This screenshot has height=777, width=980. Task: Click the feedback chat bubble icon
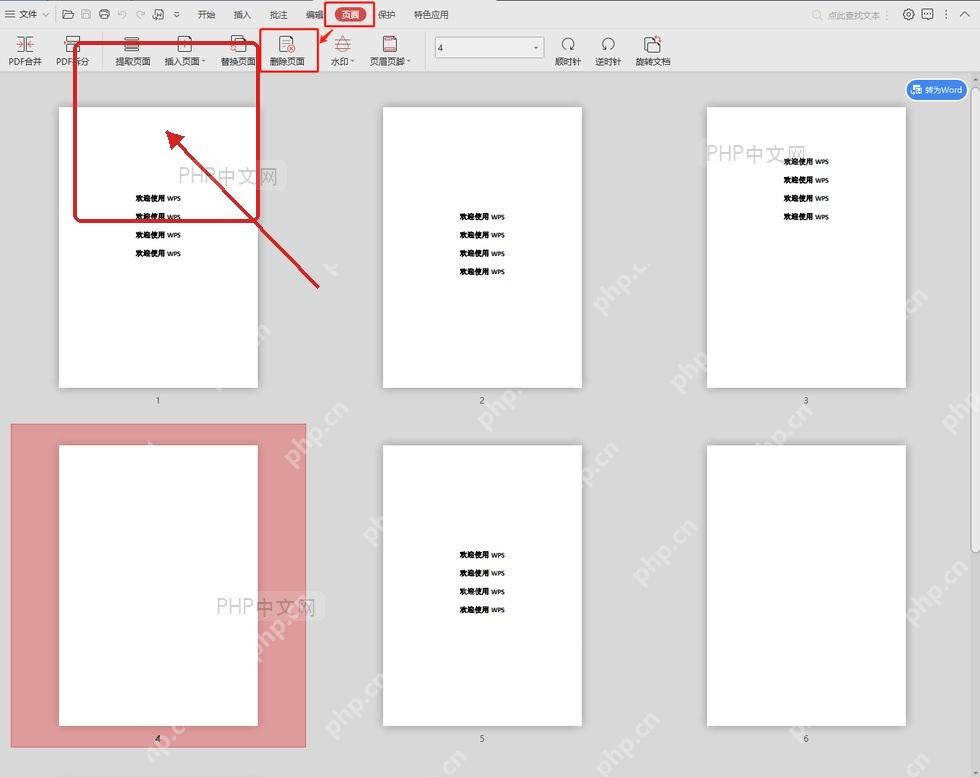click(x=928, y=14)
